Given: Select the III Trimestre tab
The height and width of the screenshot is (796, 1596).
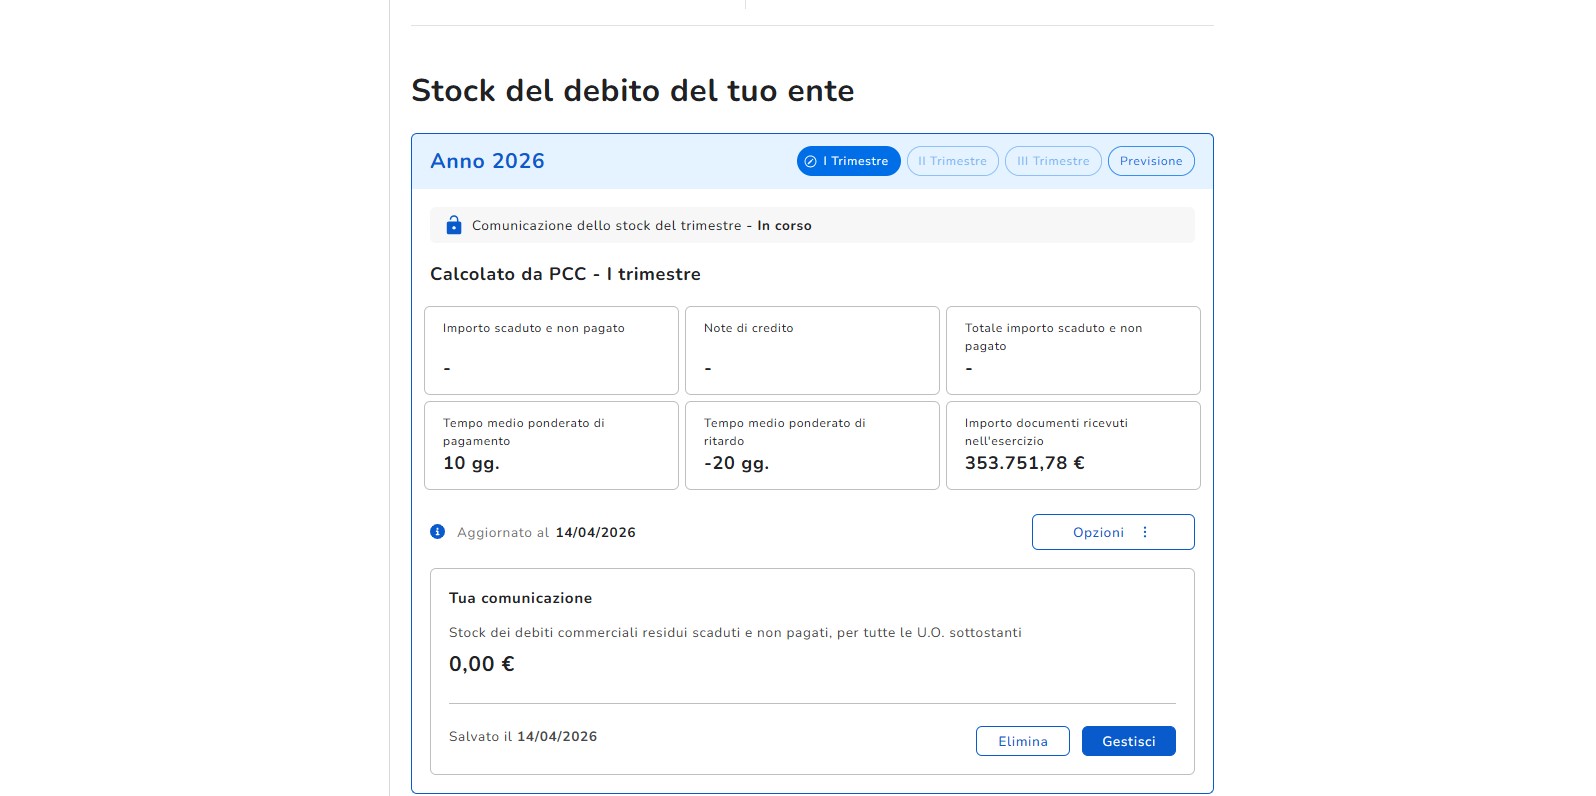Looking at the screenshot, I should [1053, 161].
